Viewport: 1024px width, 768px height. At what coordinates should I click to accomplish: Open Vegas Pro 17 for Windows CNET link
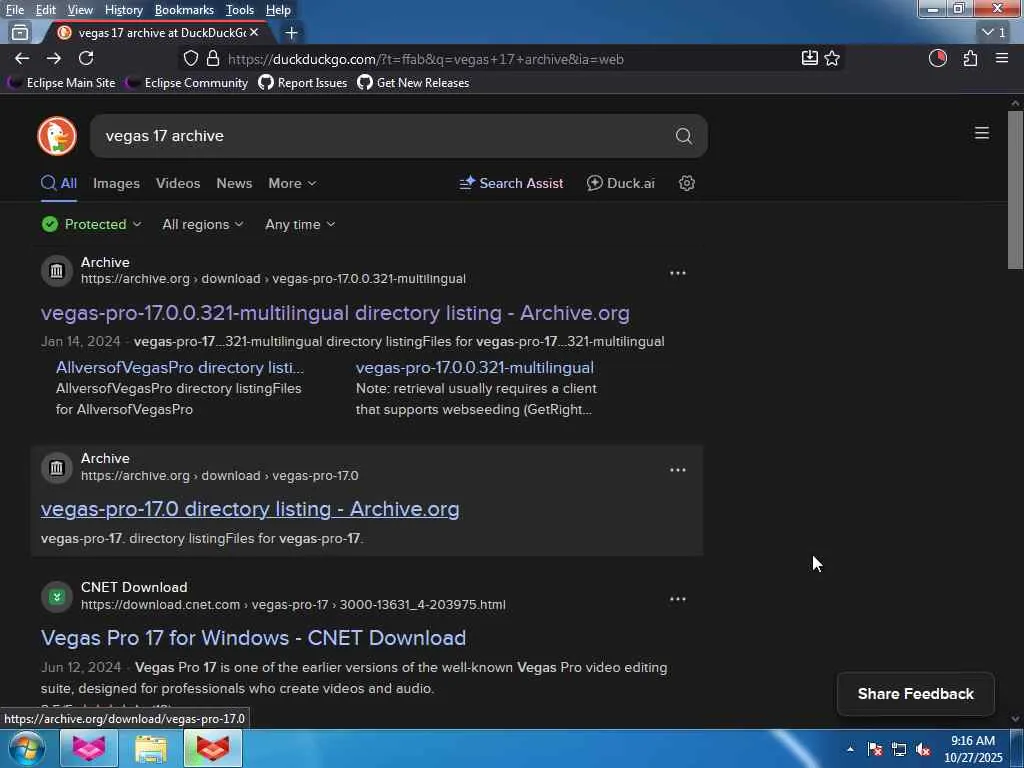pyautogui.click(x=253, y=637)
